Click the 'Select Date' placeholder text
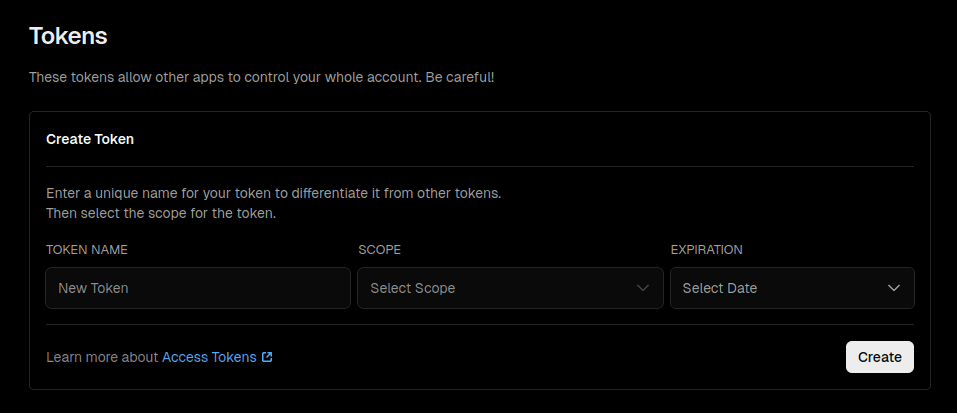This screenshot has height=413, width=957. (719, 288)
